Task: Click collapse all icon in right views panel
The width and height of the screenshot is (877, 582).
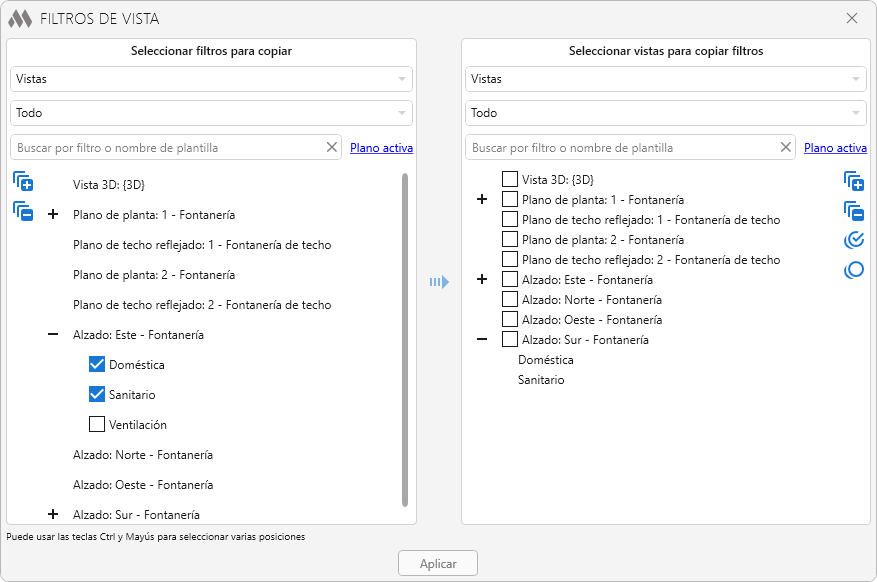Action: click(853, 211)
